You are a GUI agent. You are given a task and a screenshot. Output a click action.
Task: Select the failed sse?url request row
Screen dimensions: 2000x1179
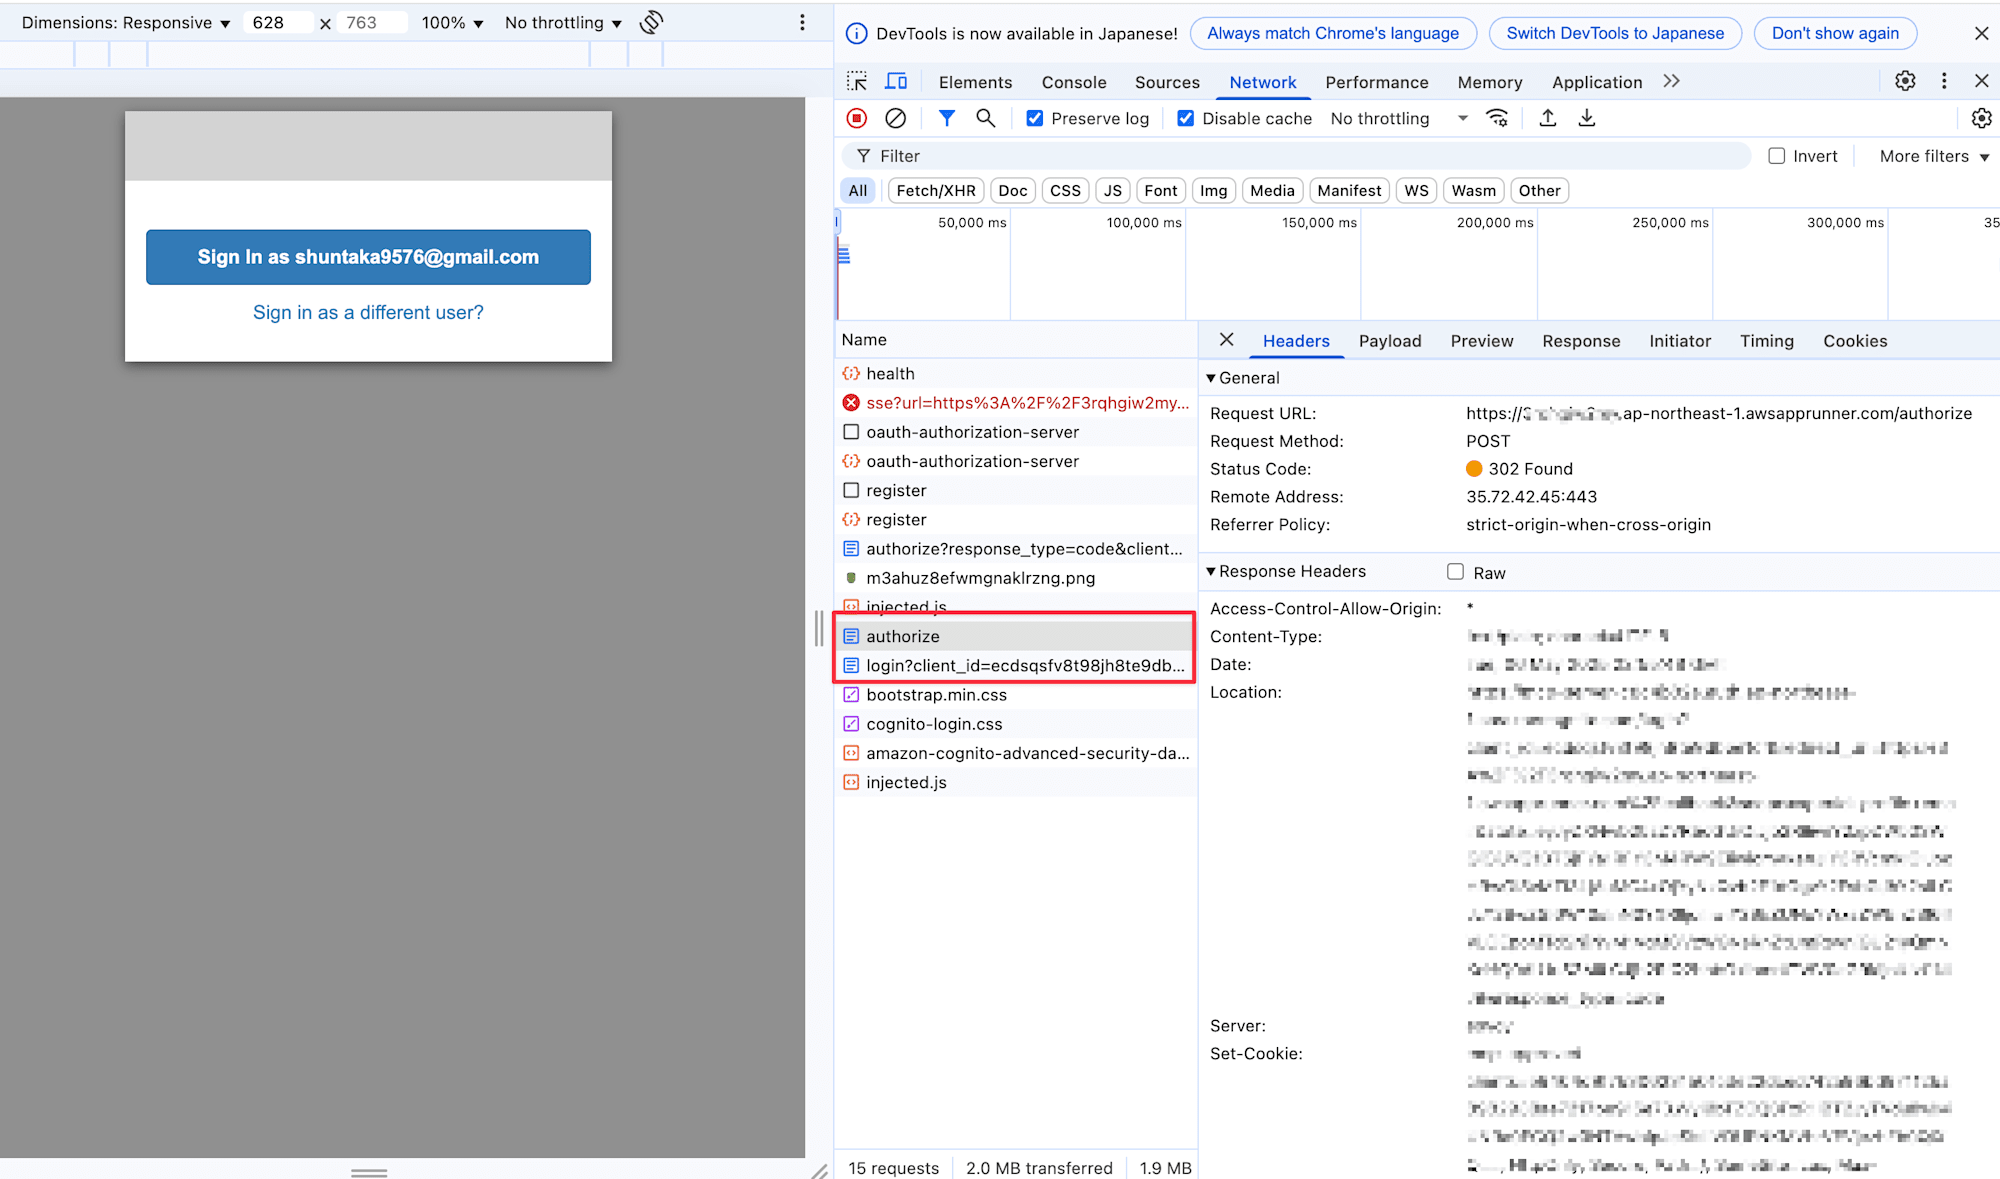coord(1016,403)
